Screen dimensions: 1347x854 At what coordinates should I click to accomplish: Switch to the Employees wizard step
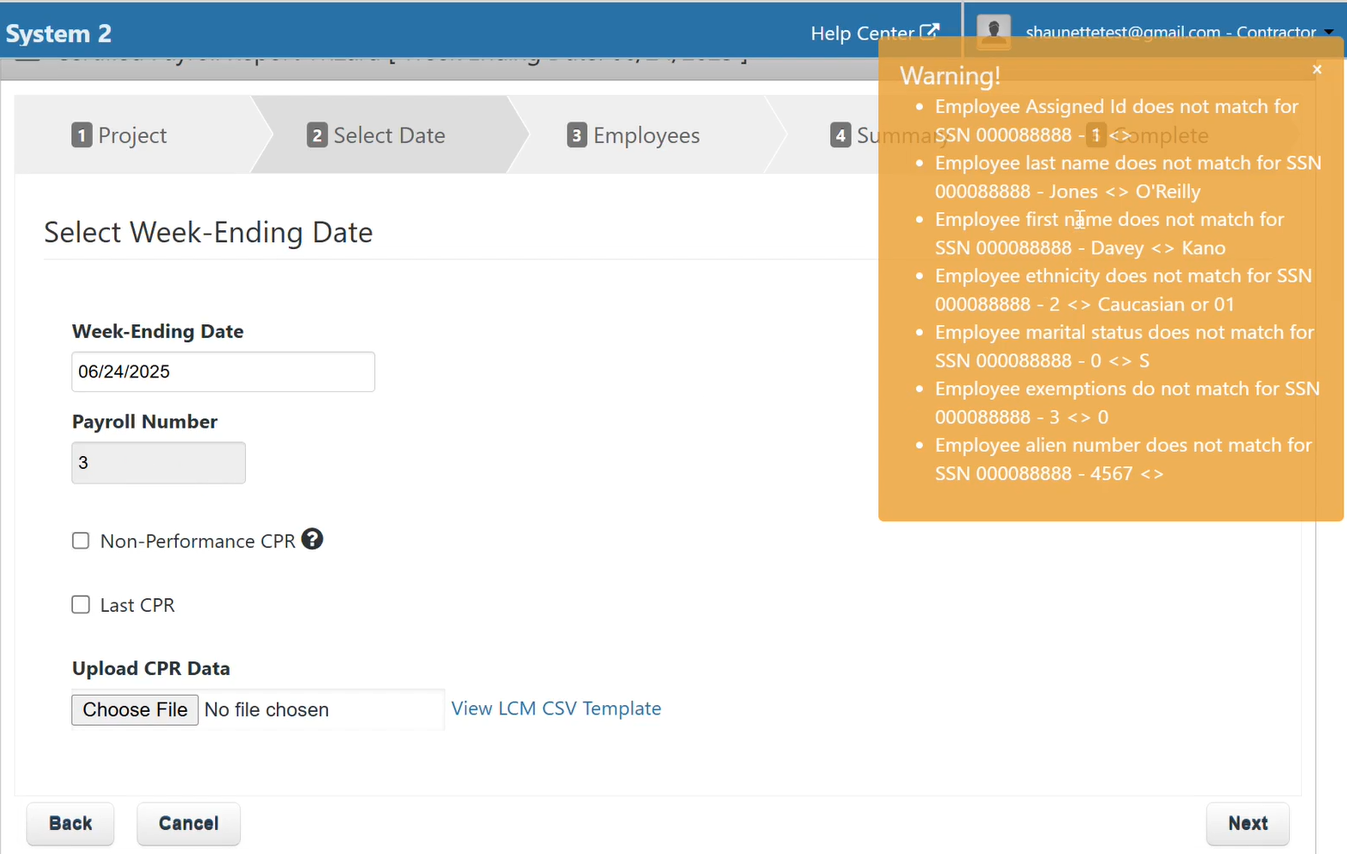point(633,135)
